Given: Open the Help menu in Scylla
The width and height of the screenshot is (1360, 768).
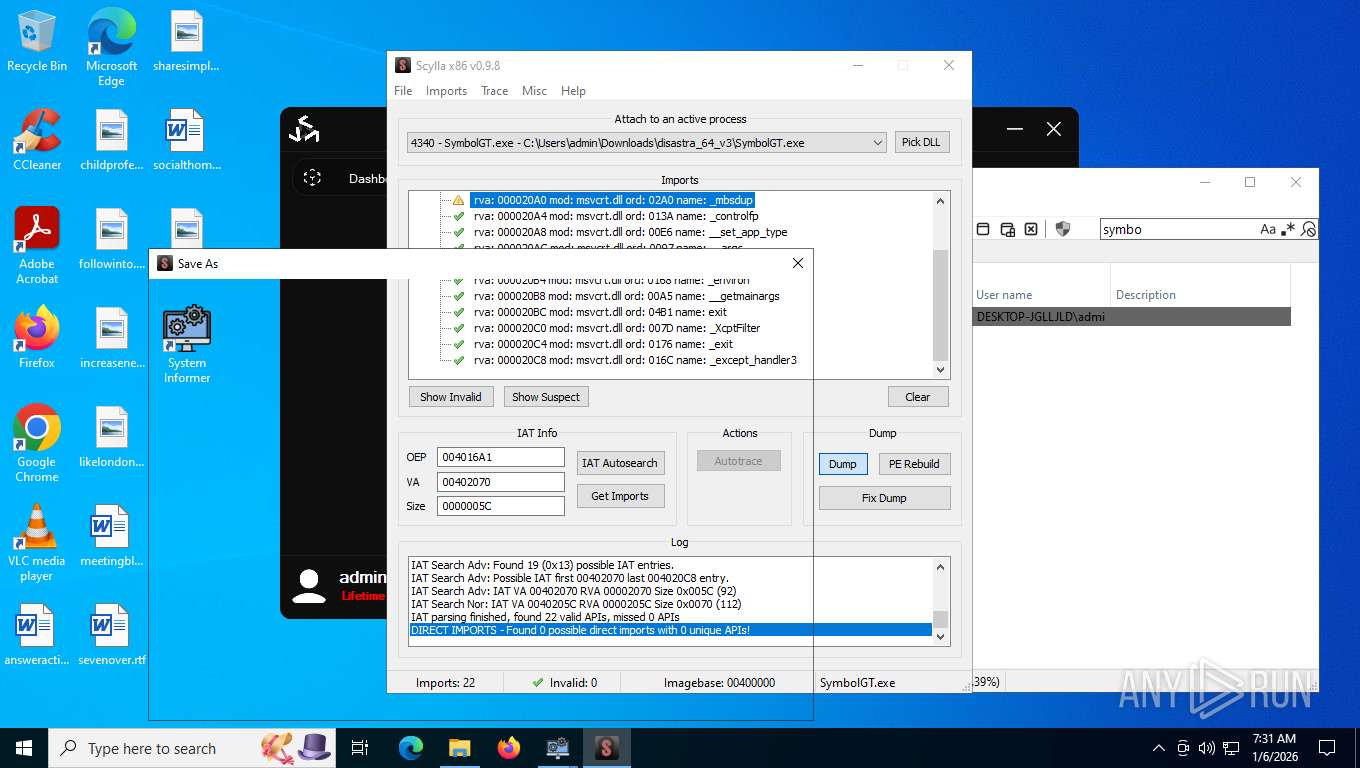Looking at the screenshot, I should 573,91.
